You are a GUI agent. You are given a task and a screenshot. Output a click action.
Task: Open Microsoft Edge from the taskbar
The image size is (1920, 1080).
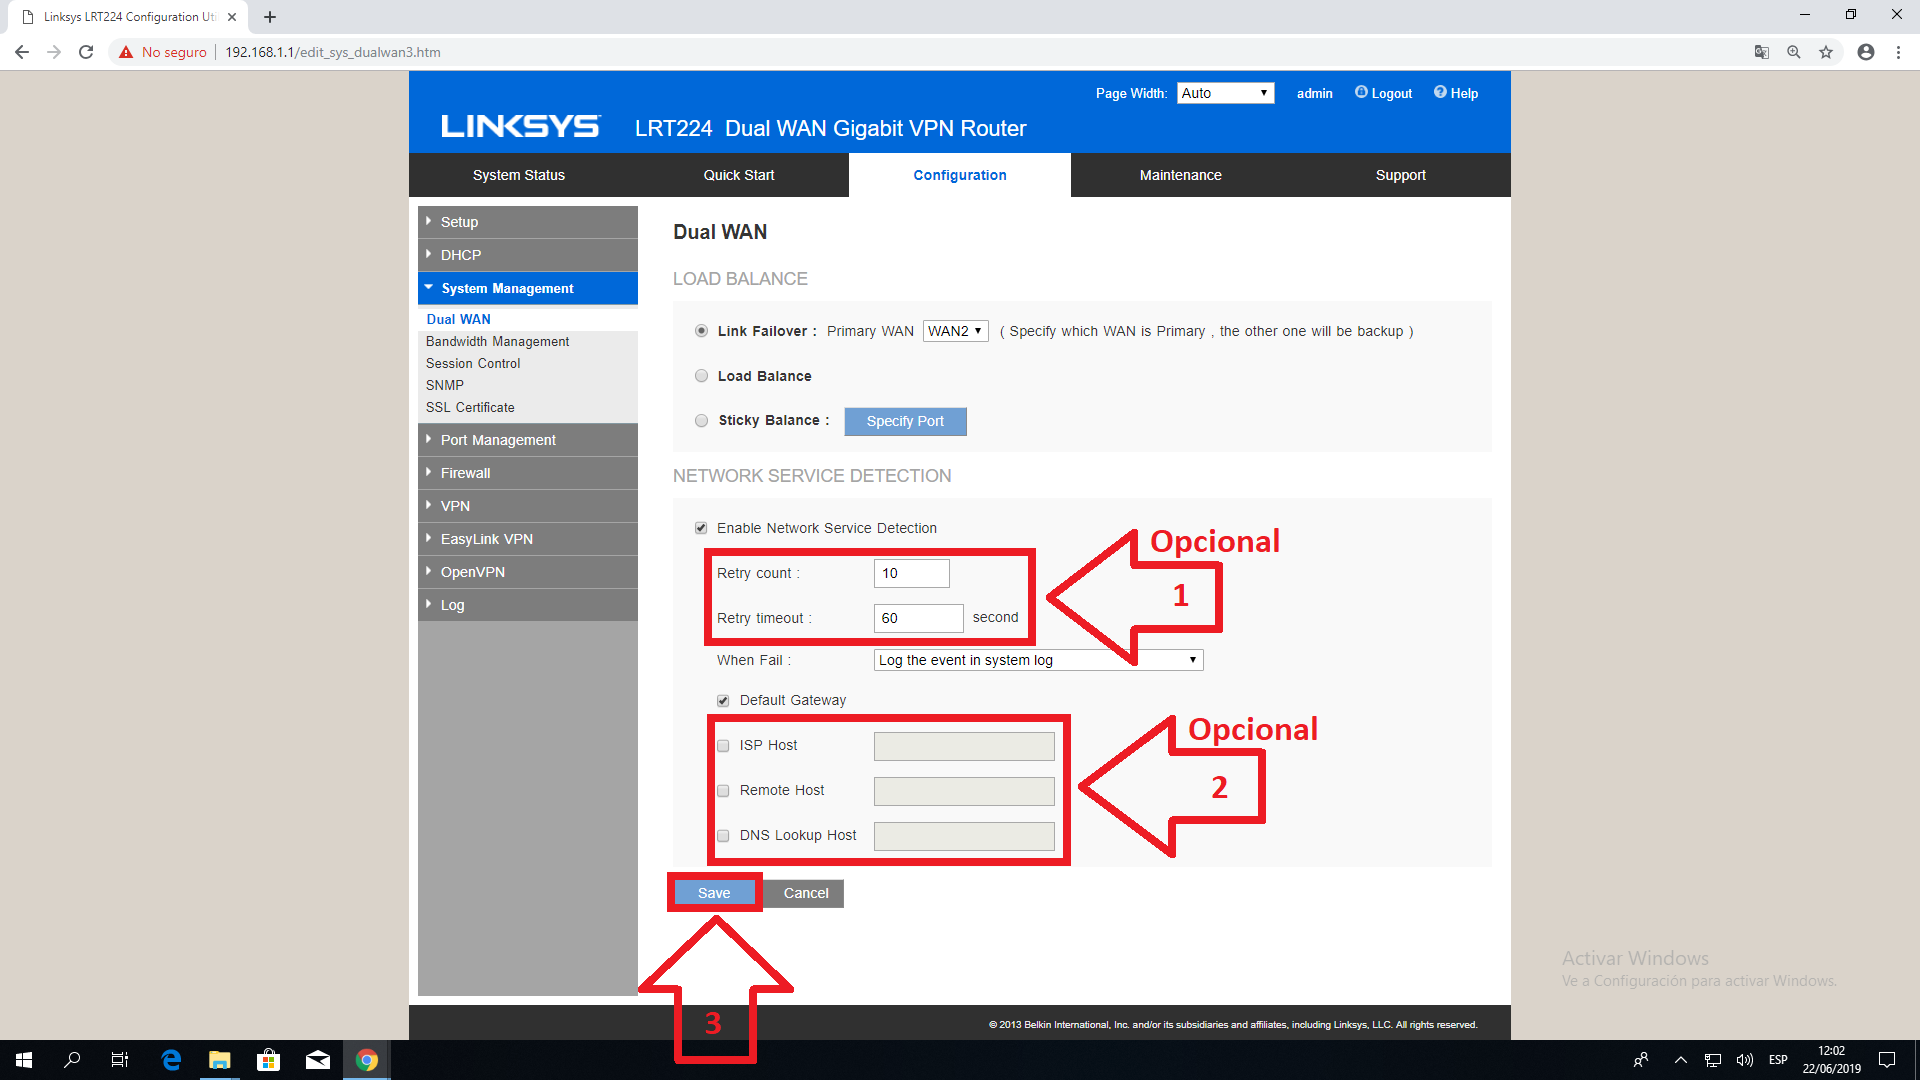(x=171, y=1060)
